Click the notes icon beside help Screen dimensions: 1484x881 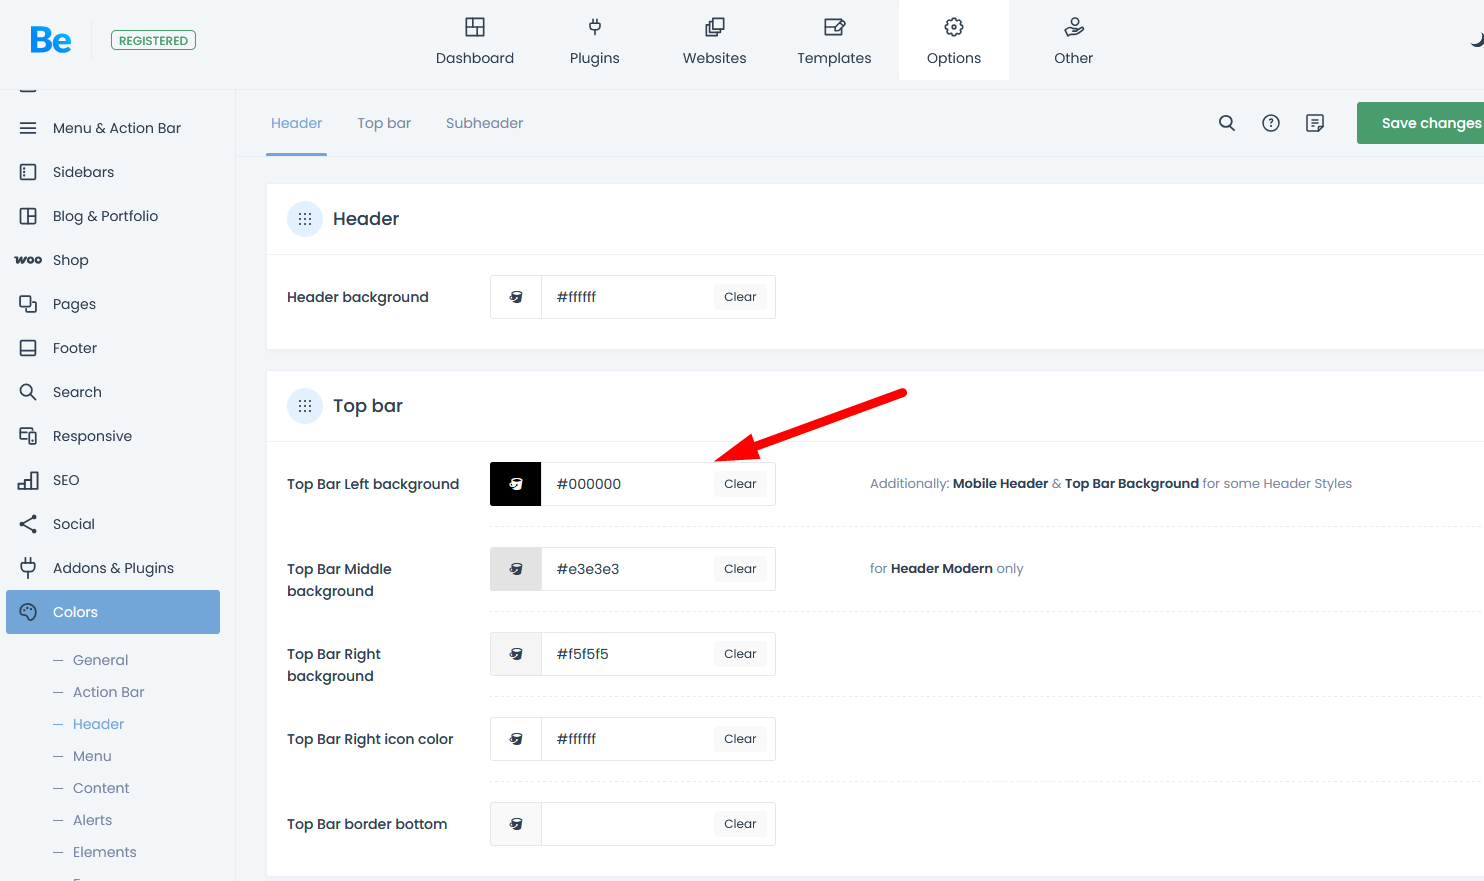(1315, 123)
